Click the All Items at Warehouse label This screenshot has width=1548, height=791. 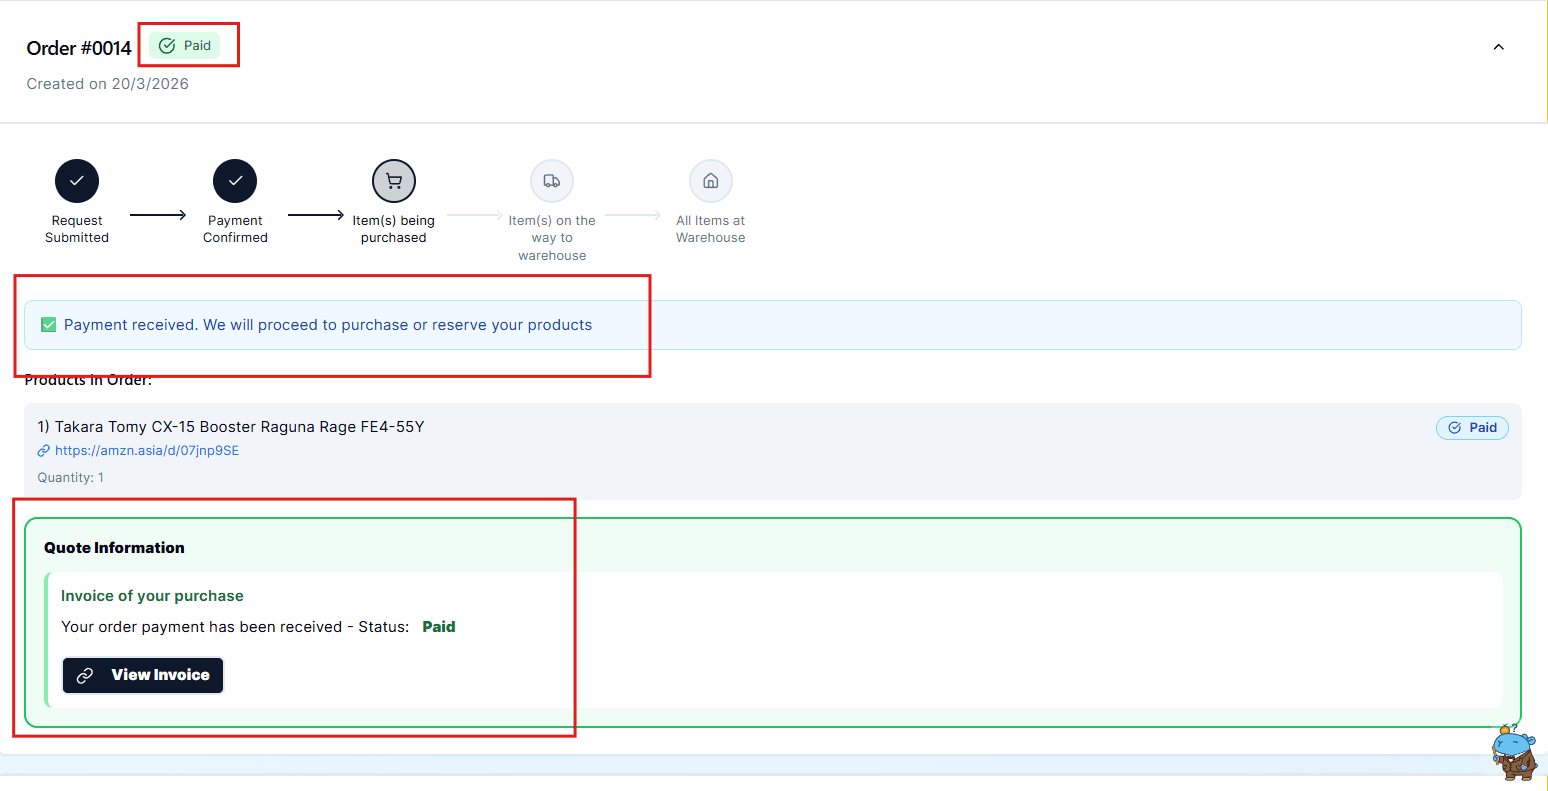(x=711, y=229)
